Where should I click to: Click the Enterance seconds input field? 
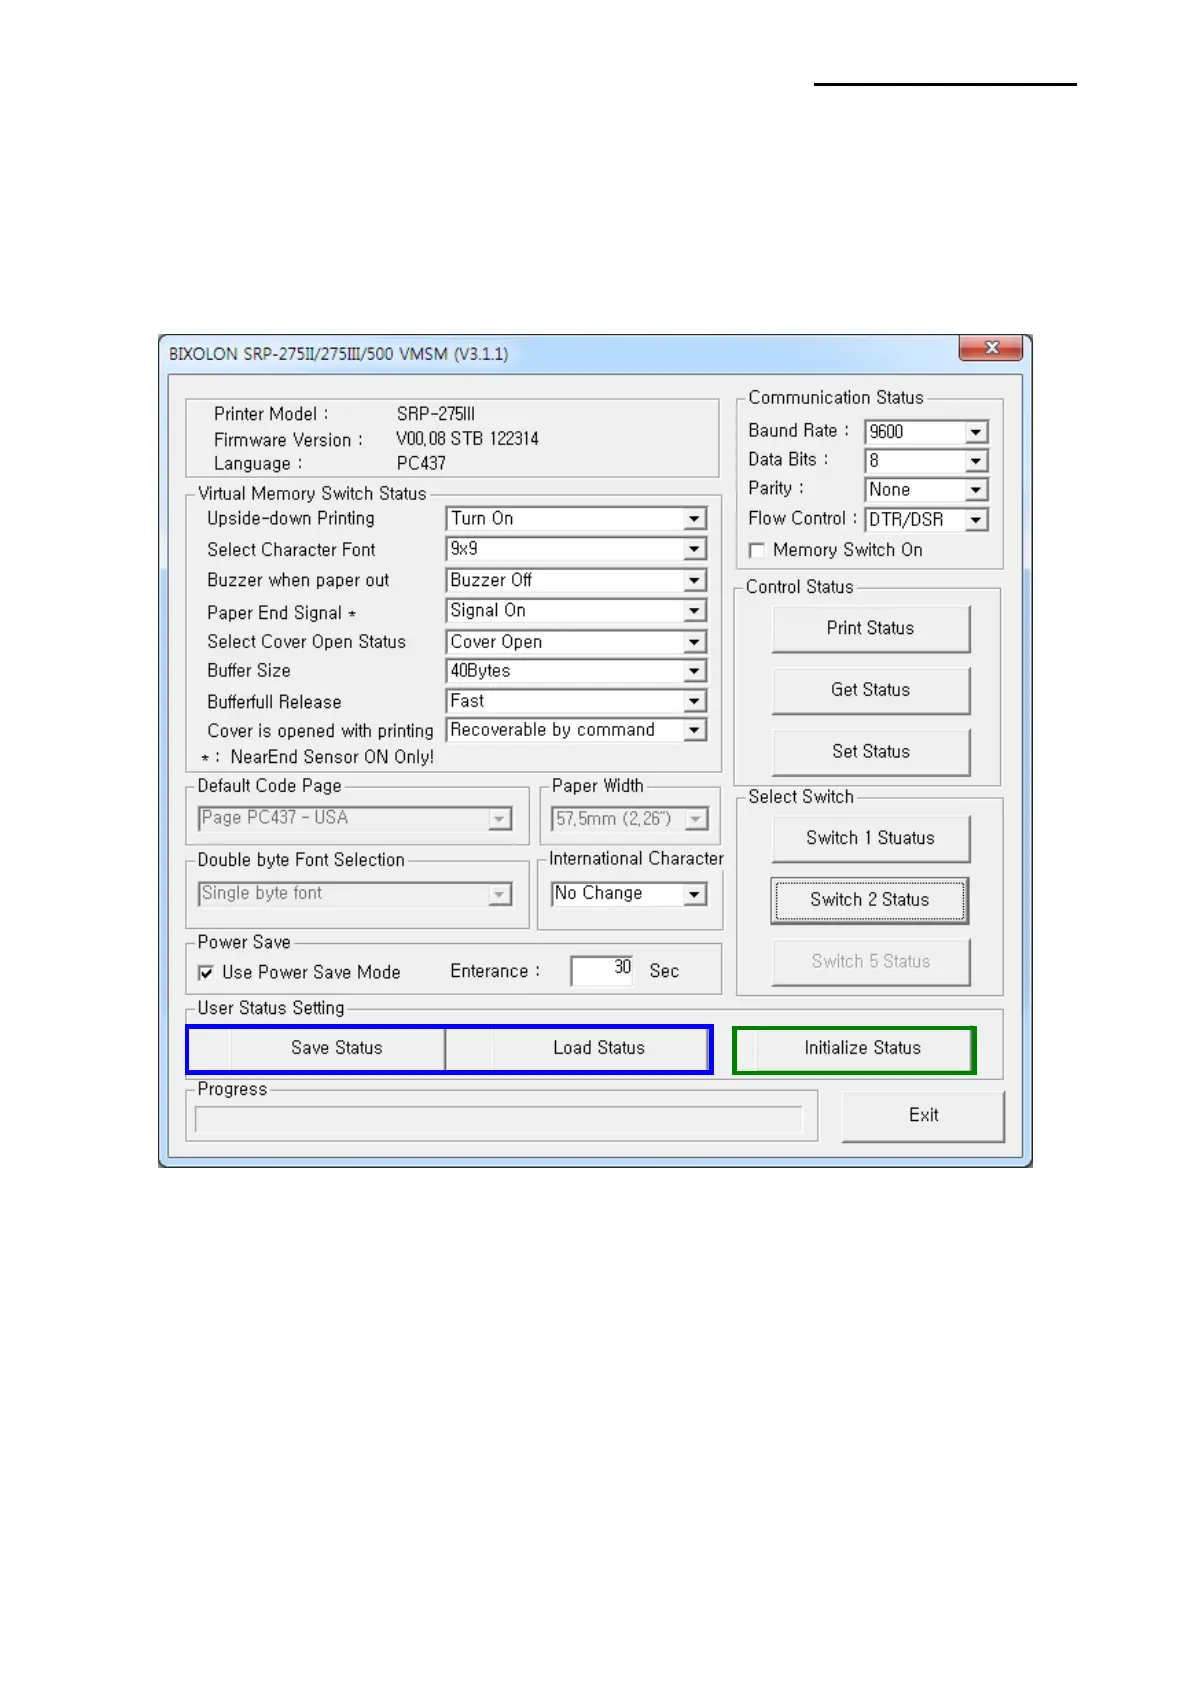[602, 971]
